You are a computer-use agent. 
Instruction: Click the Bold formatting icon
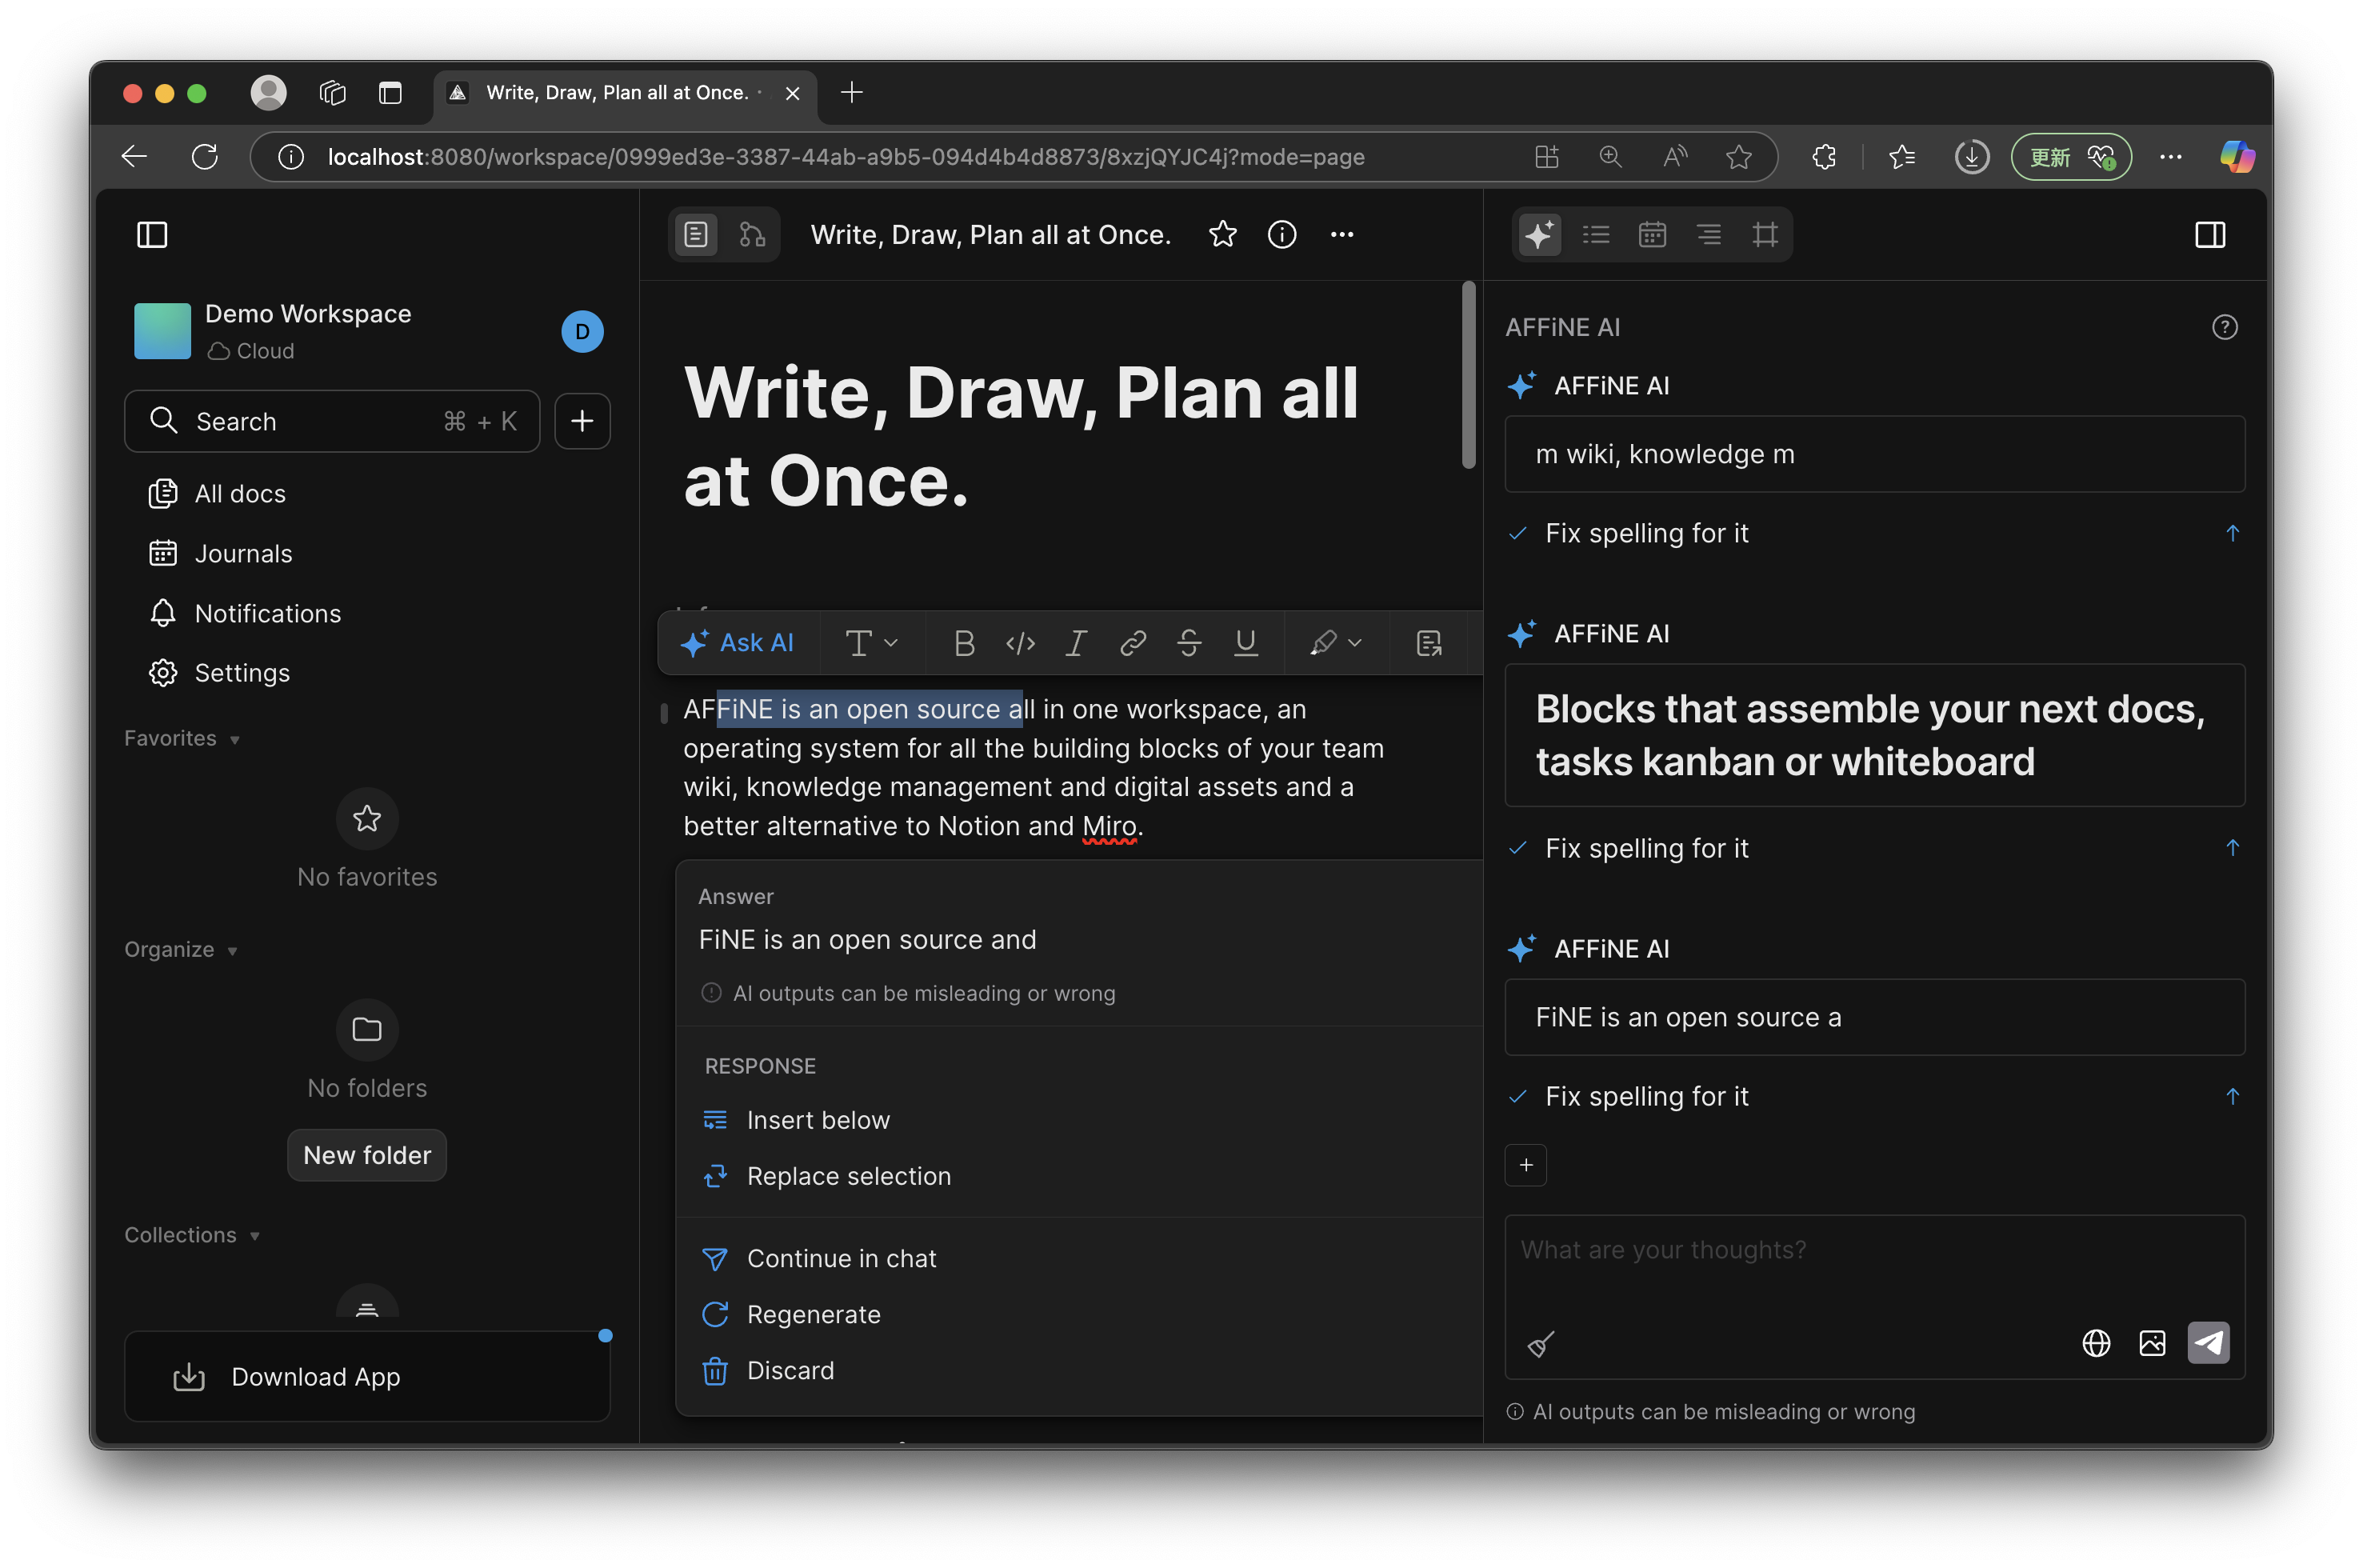[x=963, y=643]
